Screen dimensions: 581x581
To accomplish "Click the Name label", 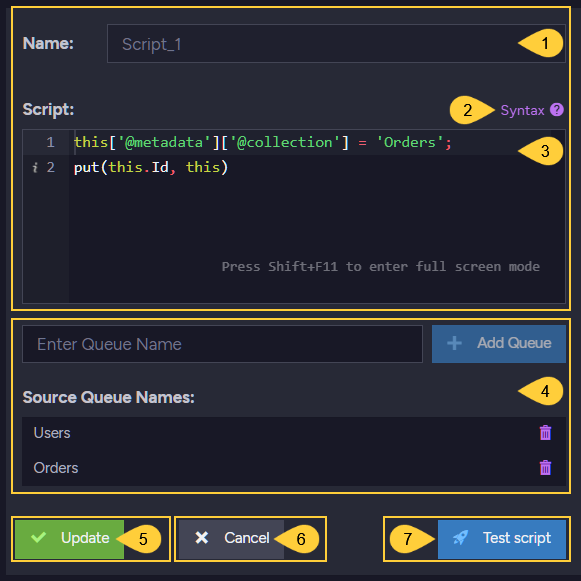I will (48, 43).
